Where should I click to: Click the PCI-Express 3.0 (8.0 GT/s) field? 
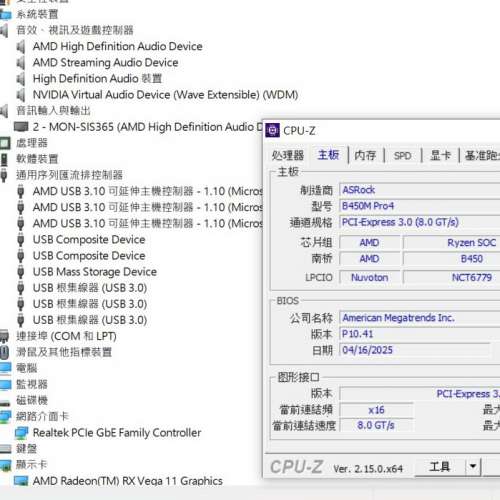point(420,222)
